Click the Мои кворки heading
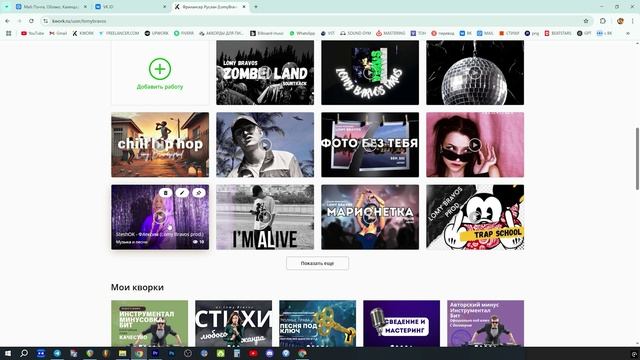 (x=137, y=287)
